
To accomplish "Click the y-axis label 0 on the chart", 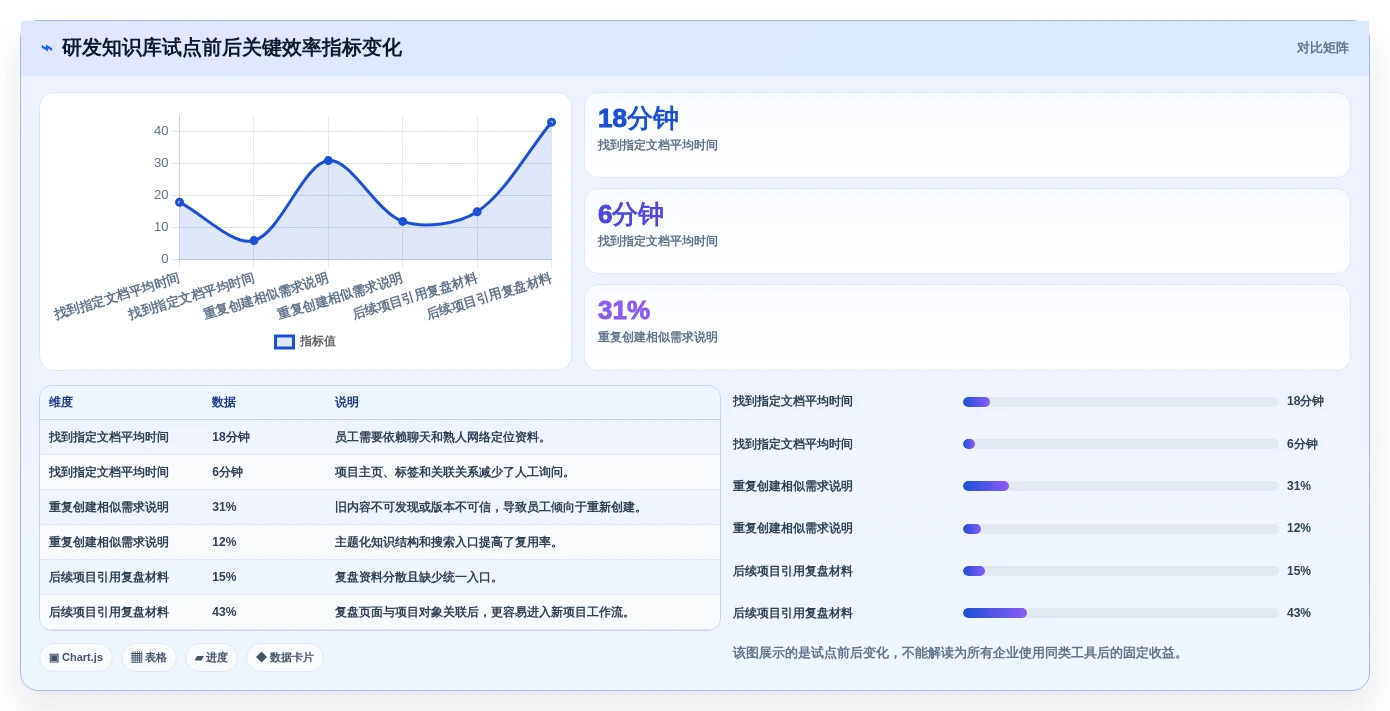I will (165, 259).
